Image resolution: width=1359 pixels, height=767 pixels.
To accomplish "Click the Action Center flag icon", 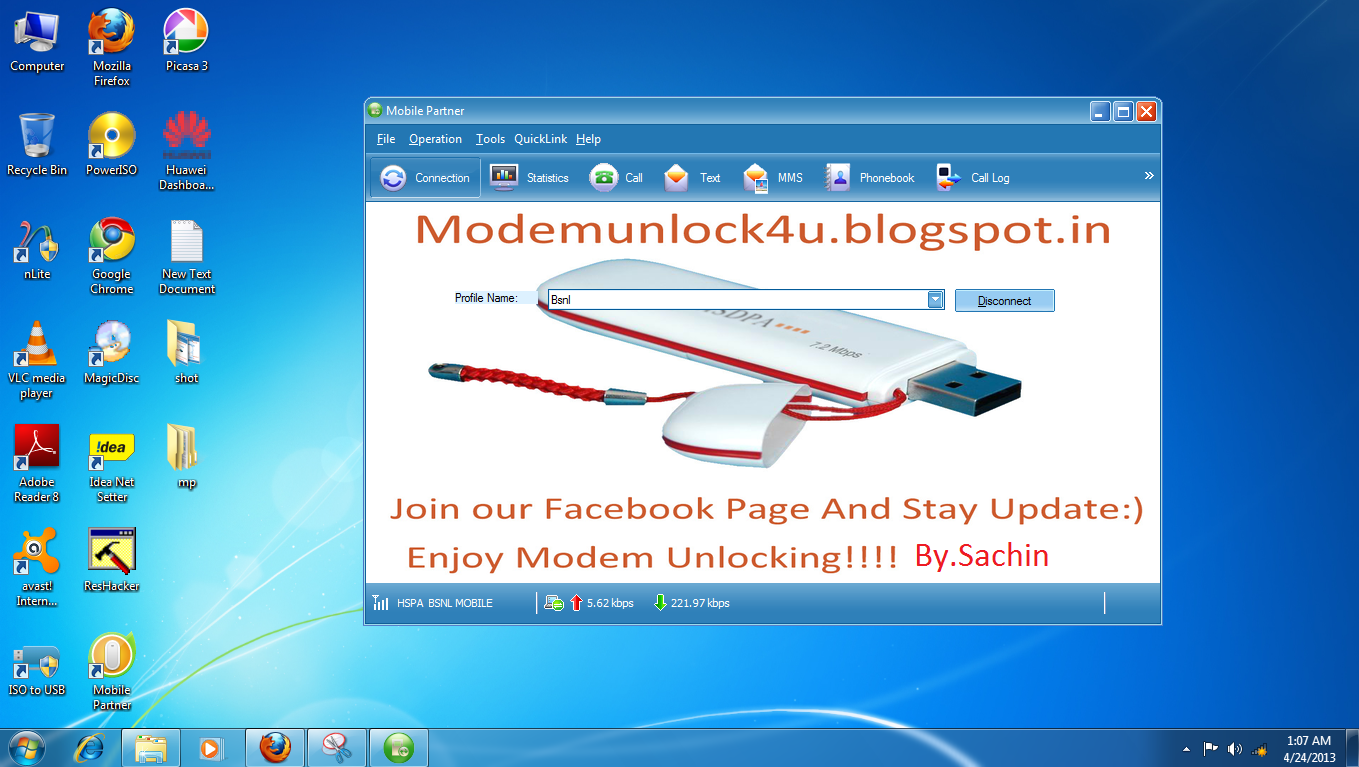I will click(x=1210, y=748).
